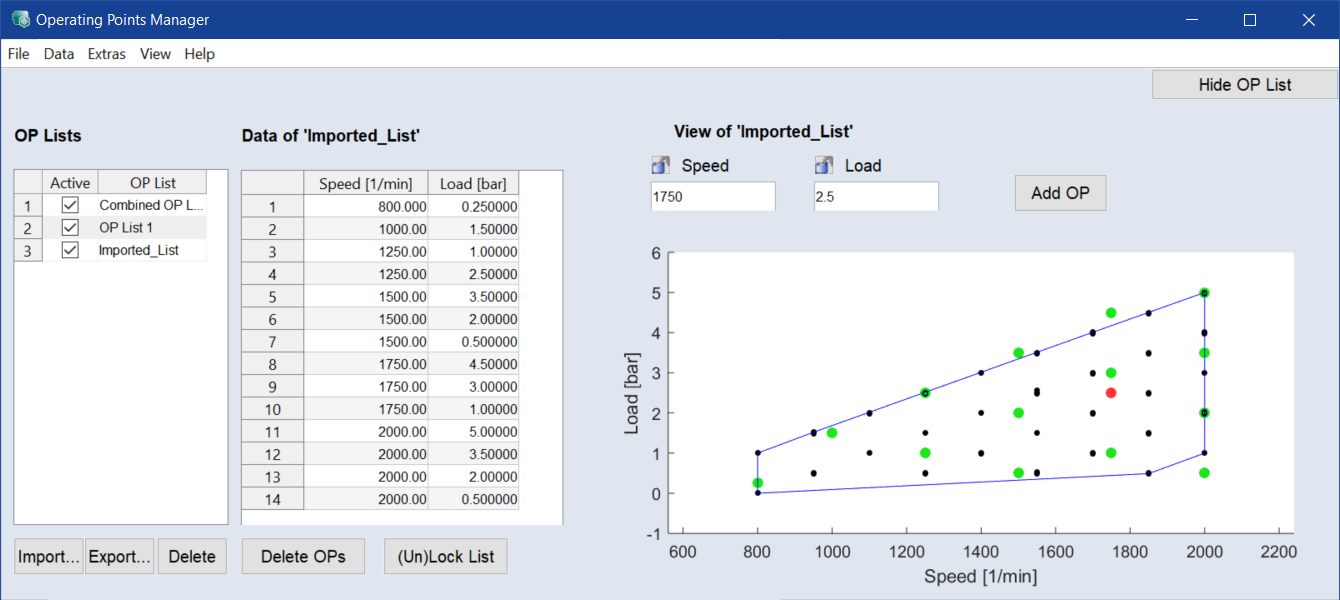Click the (Un)Lock List button
Screen dimensions: 1340x600
coord(445,557)
